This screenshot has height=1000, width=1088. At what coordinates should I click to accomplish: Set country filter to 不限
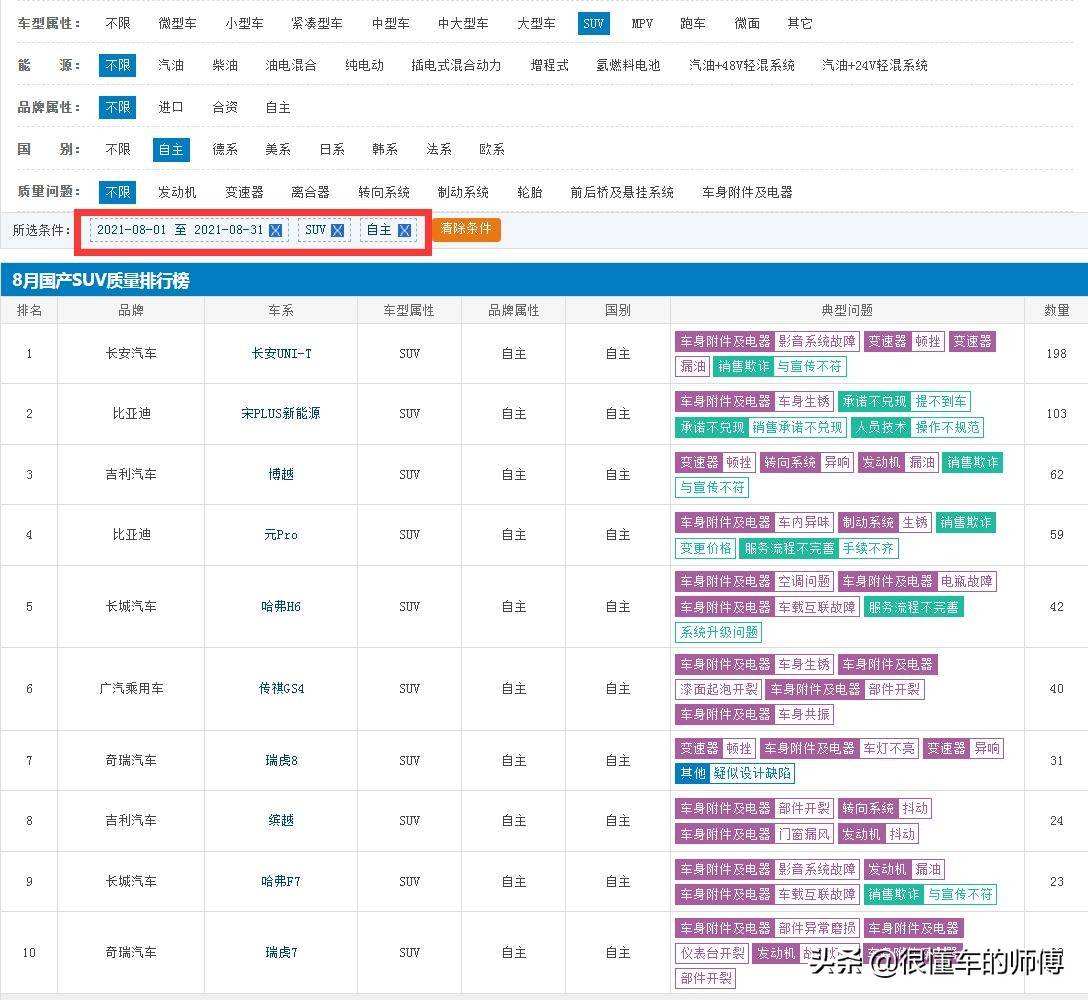point(118,149)
